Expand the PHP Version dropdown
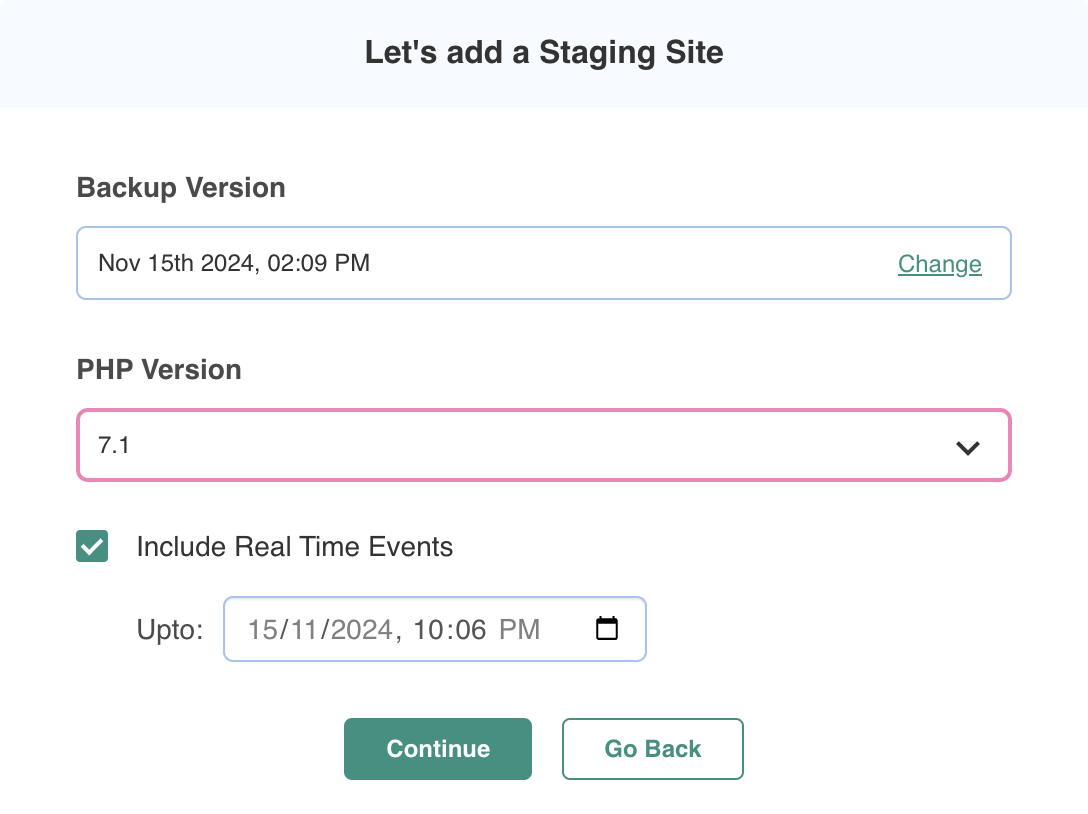This screenshot has width=1088, height=814. (x=543, y=446)
